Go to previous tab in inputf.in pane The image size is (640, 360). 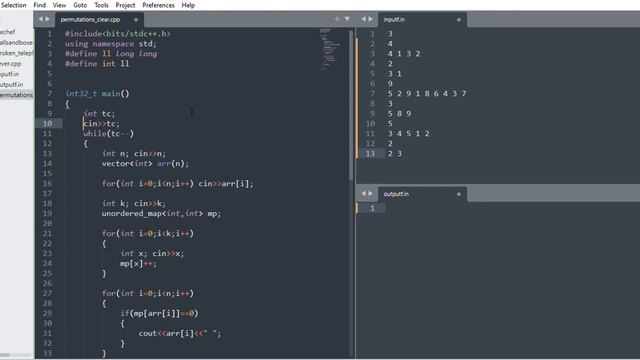point(364,19)
